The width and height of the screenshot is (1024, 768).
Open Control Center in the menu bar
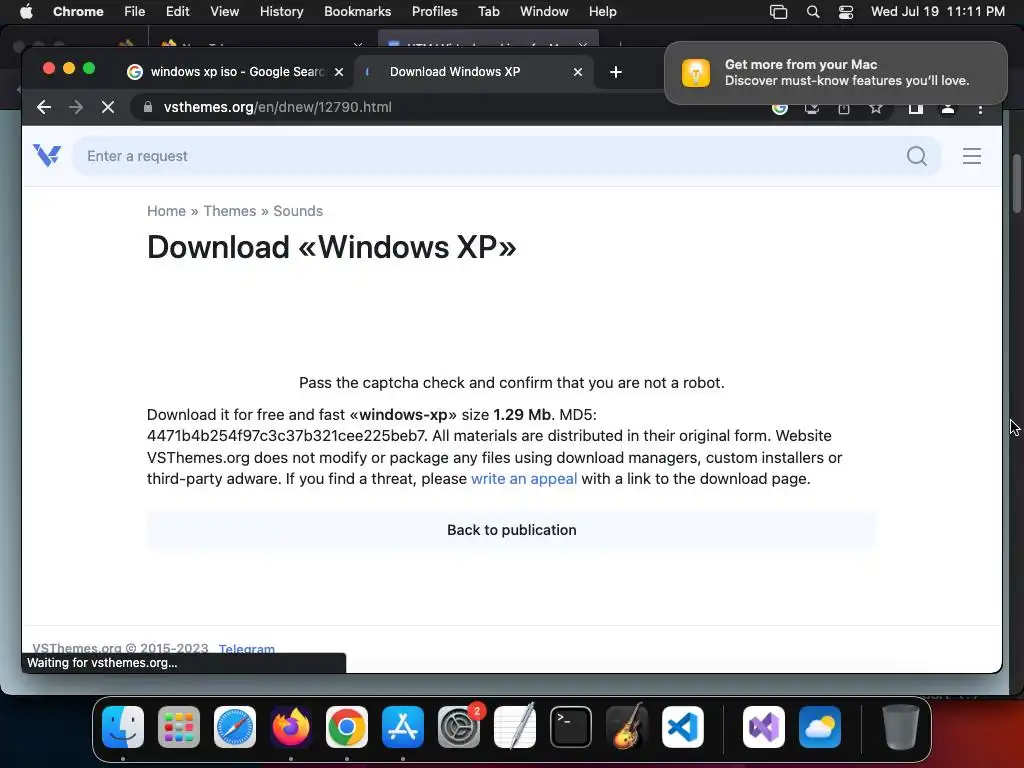pos(846,12)
